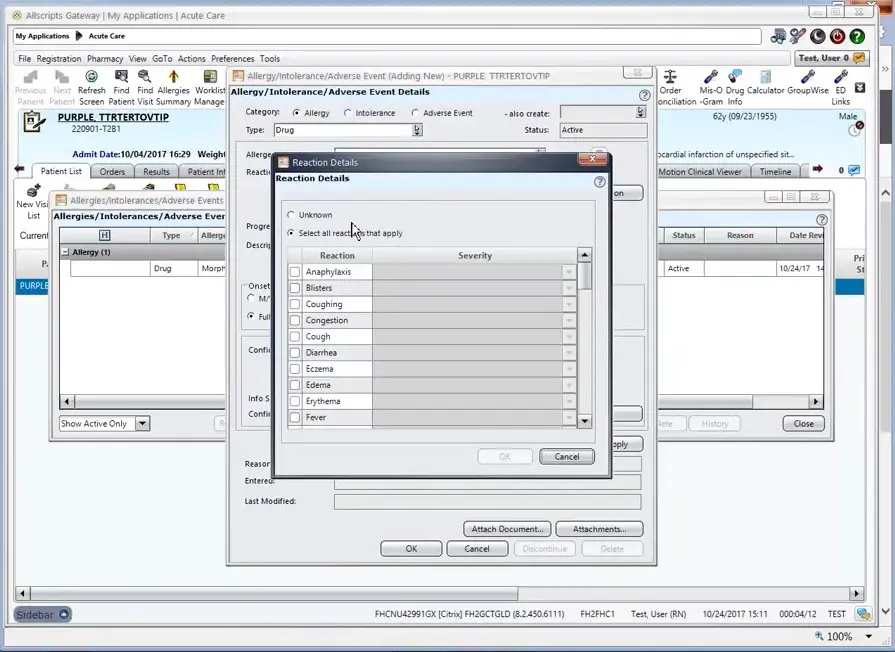Image resolution: width=895 pixels, height=652 pixels.
Task: Check the Coughing reaction checkbox
Action: tap(295, 304)
